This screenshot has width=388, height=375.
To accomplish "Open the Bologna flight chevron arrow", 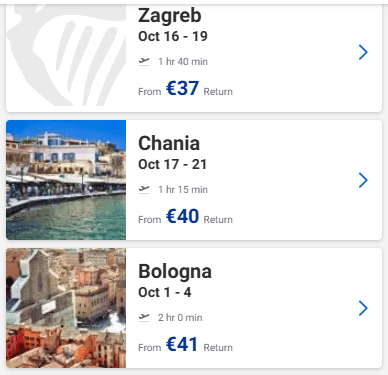I will (363, 308).
